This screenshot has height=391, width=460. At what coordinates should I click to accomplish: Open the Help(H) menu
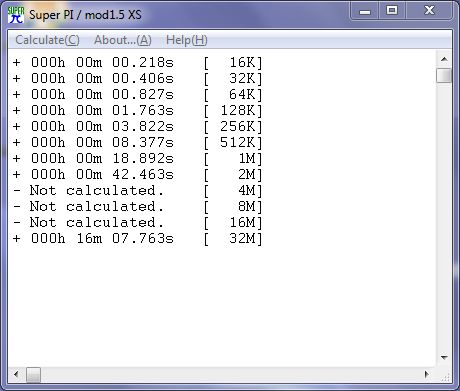coord(187,40)
